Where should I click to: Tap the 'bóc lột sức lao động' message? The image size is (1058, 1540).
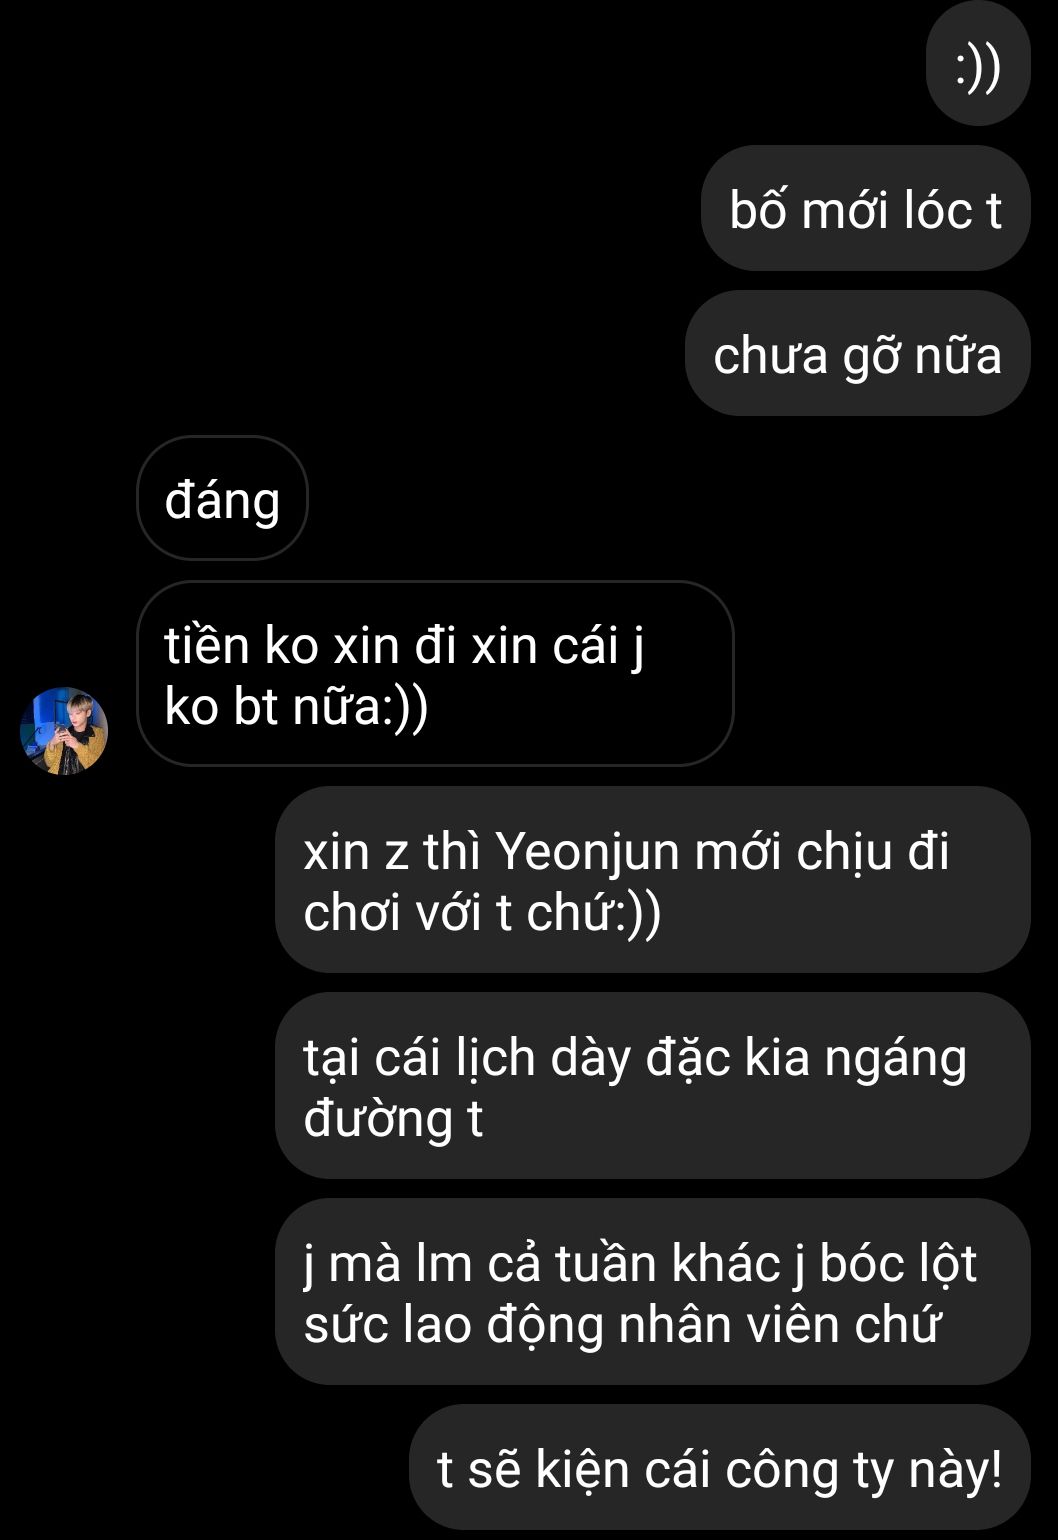(x=652, y=1291)
